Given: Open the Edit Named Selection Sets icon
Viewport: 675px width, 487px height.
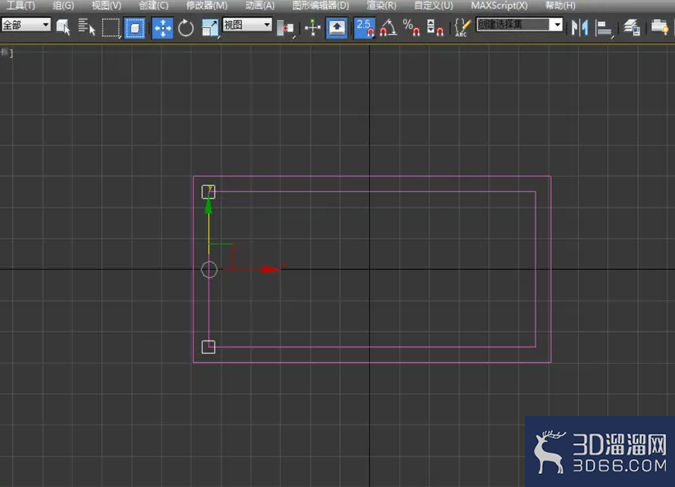Looking at the screenshot, I should [463, 28].
